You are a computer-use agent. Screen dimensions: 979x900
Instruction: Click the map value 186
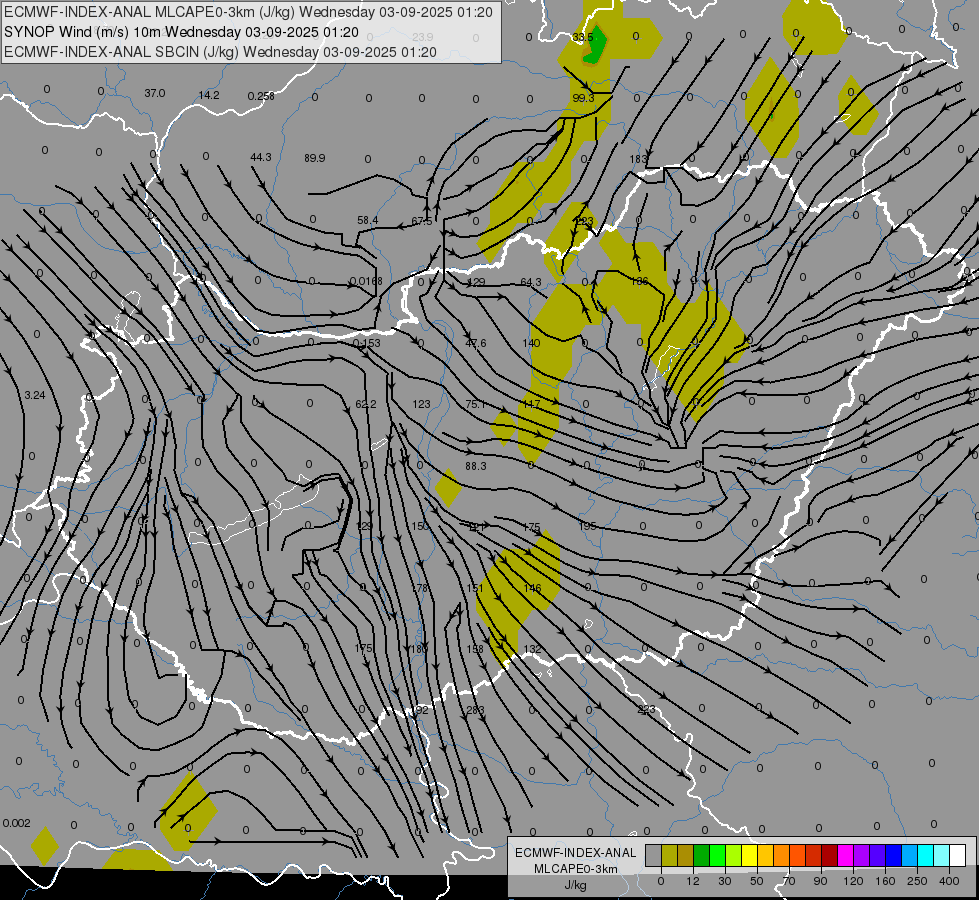[x=639, y=282]
